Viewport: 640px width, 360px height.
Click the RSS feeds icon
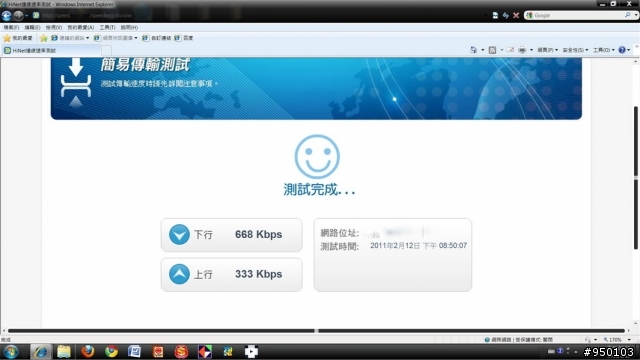[492, 50]
